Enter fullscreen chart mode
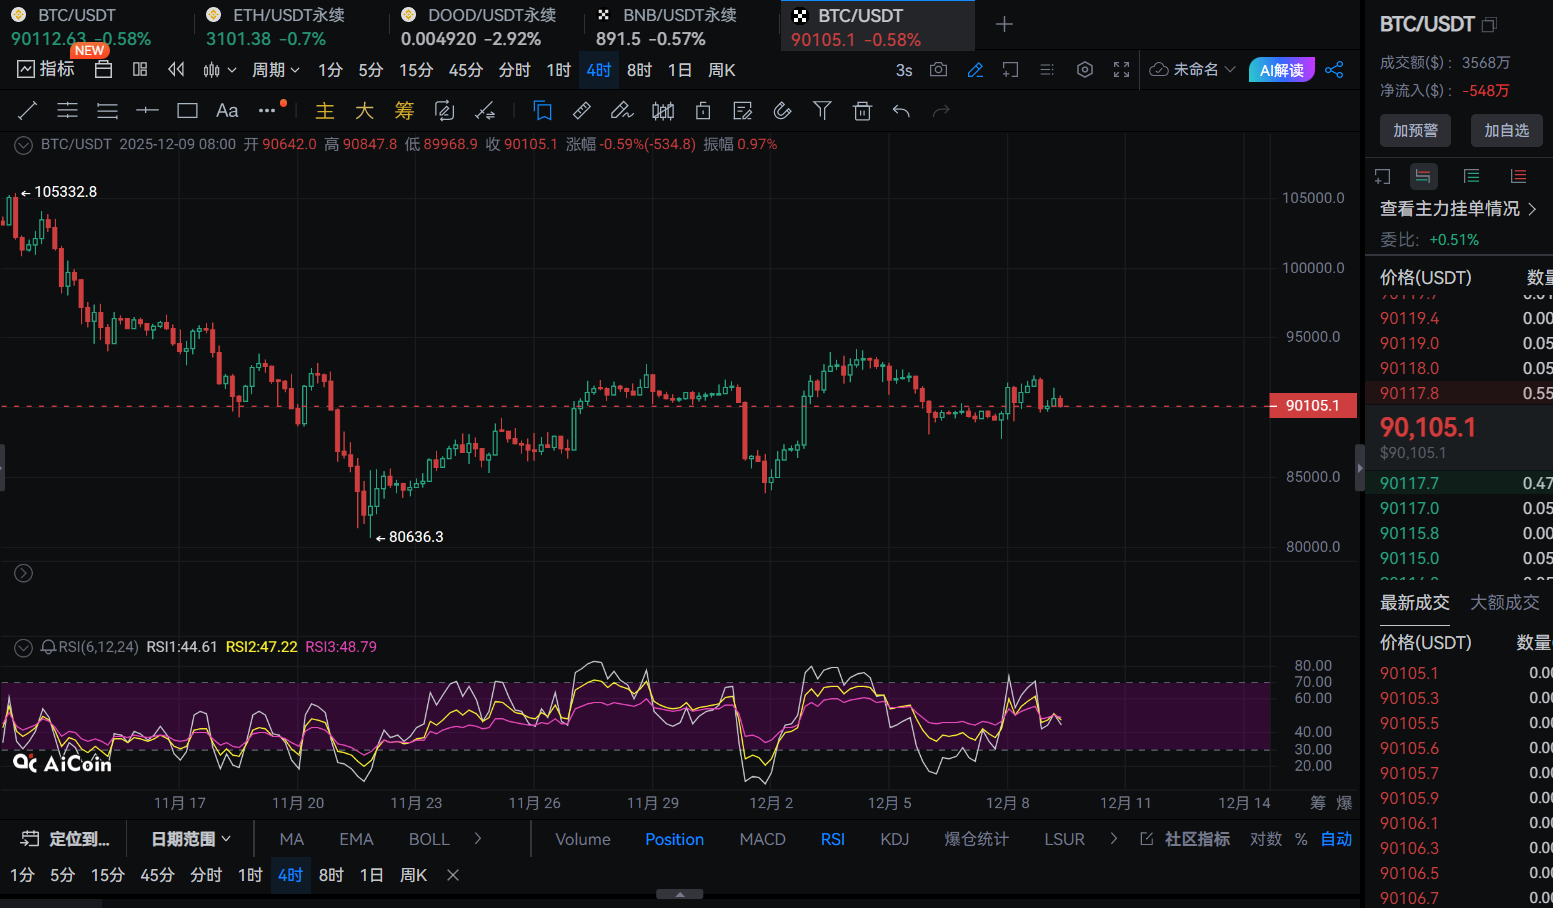 coord(1121,70)
